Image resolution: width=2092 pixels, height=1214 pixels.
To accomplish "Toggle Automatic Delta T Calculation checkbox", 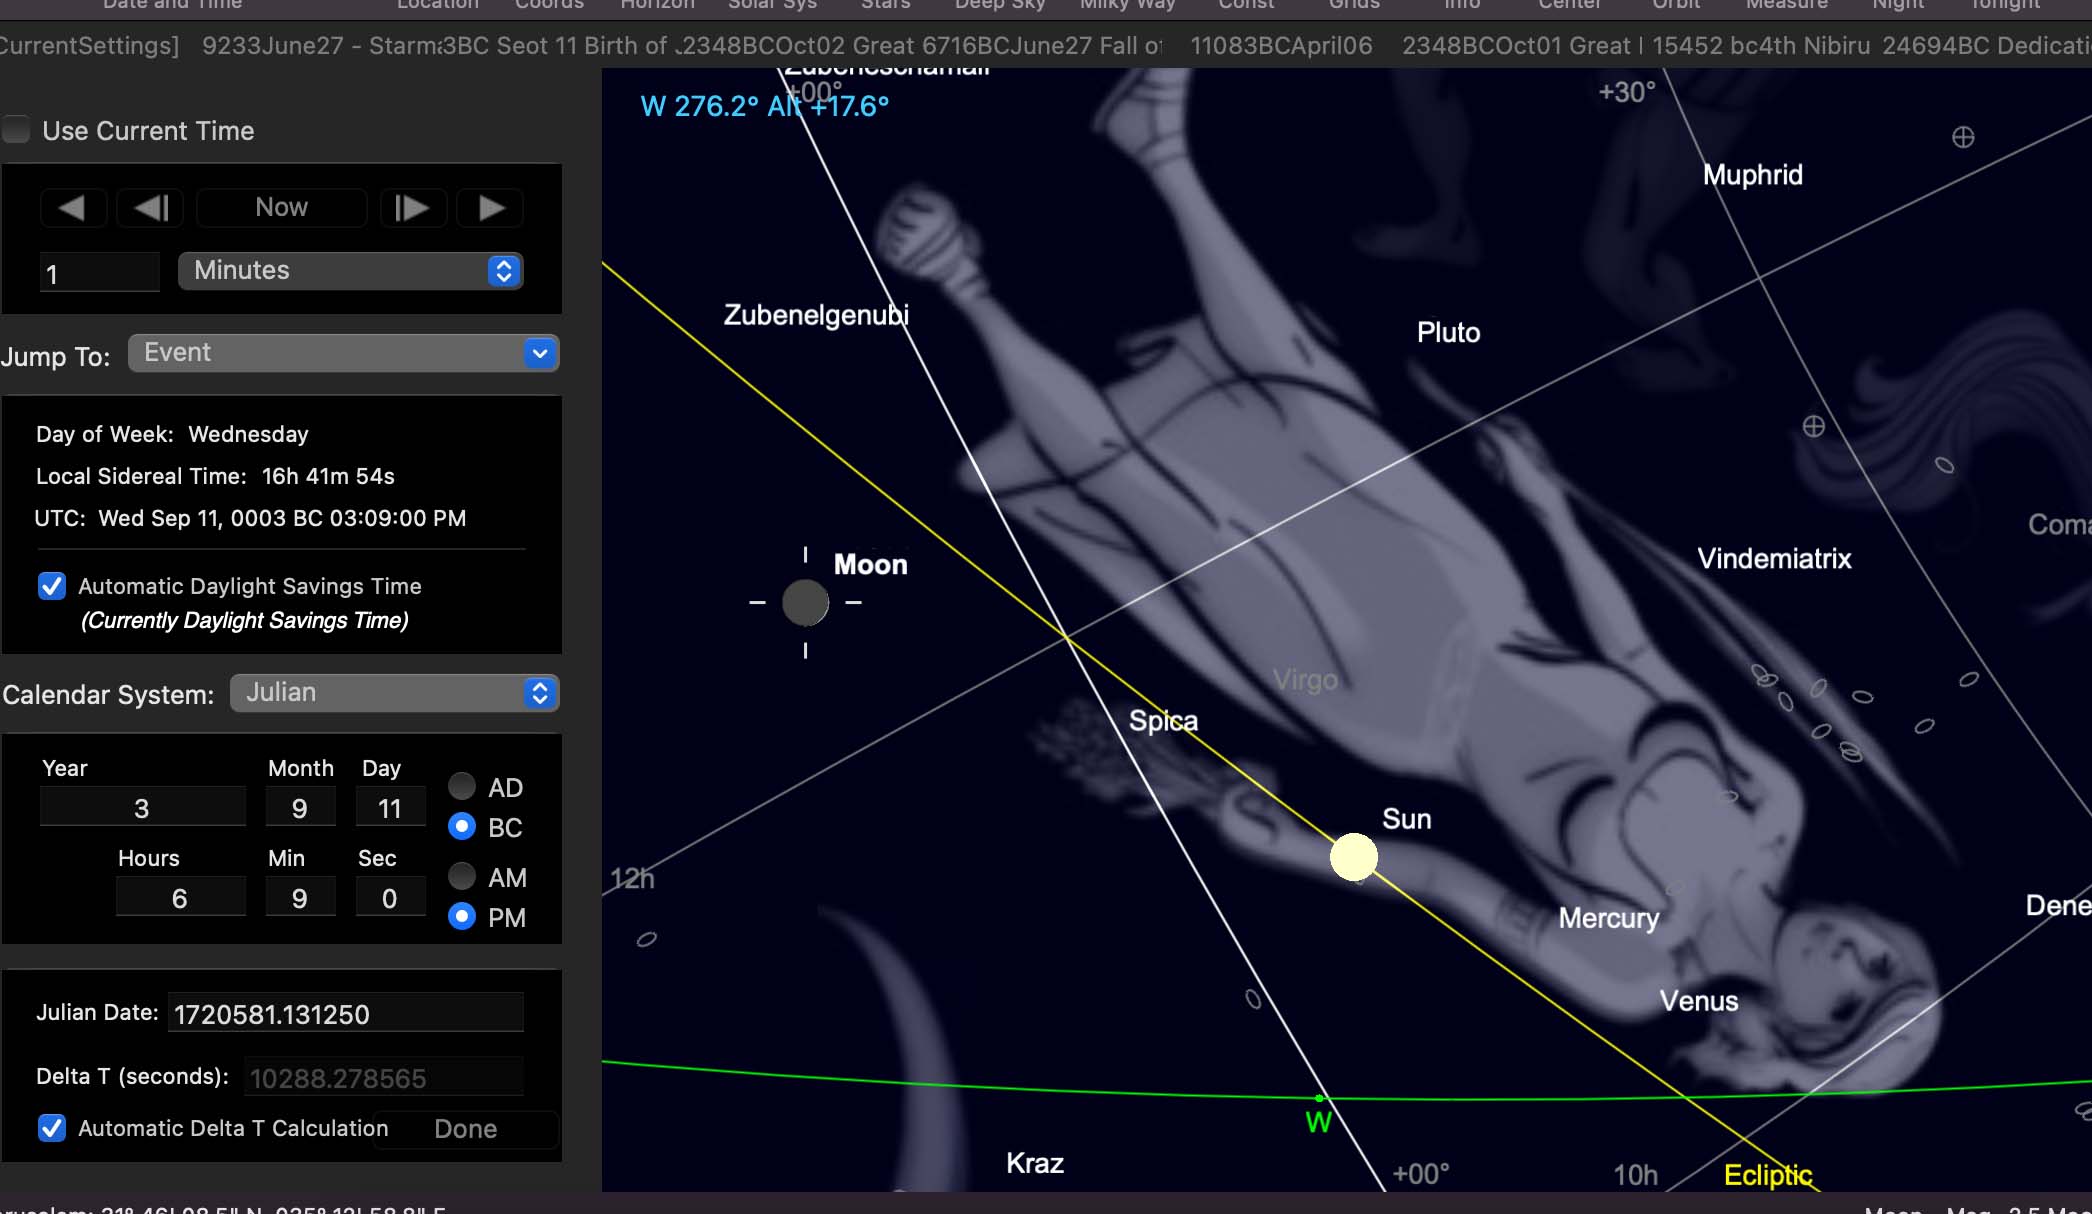I will click(x=52, y=1128).
